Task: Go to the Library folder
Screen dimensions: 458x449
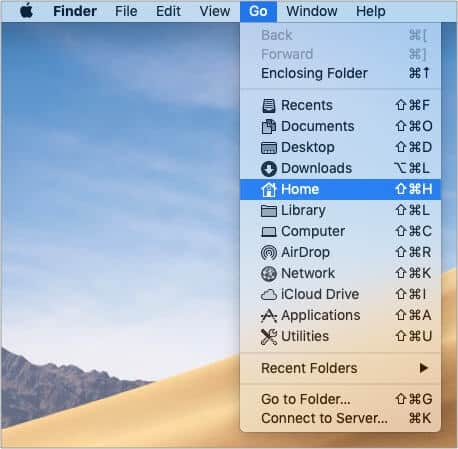Action: (340, 210)
